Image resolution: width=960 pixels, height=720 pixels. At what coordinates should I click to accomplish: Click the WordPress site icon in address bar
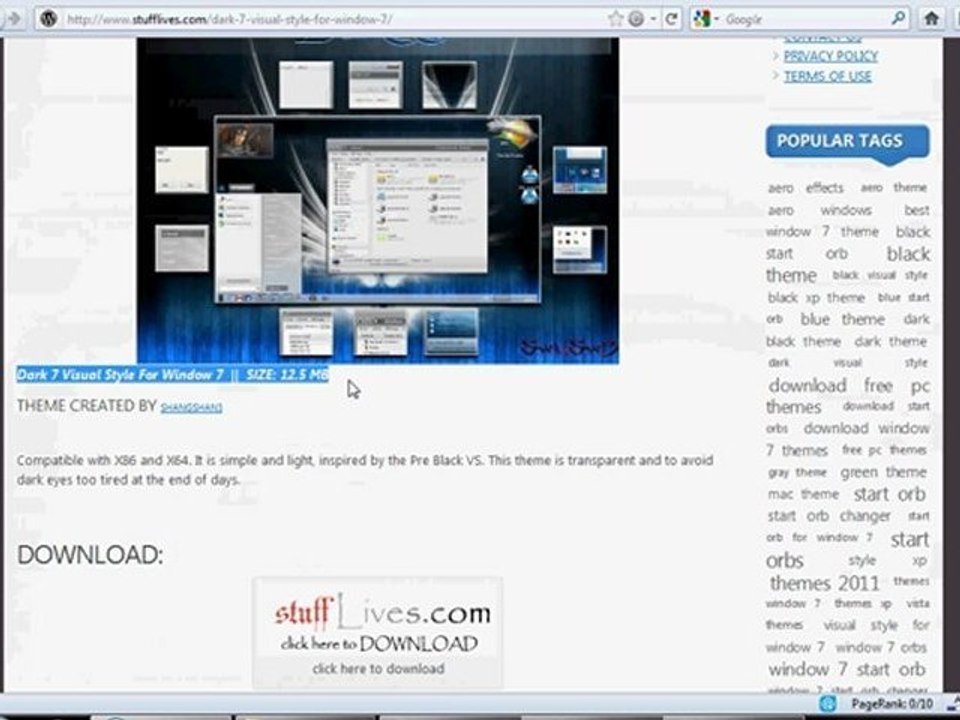pos(48,18)
